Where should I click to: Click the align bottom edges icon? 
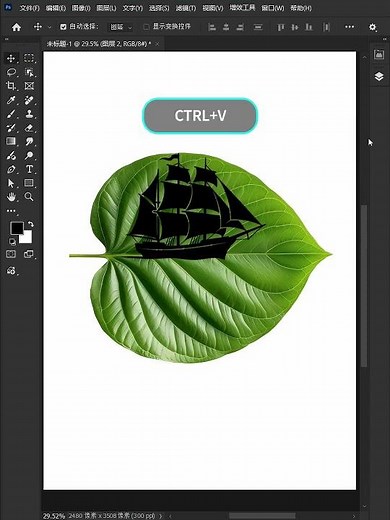click(309, 27)
